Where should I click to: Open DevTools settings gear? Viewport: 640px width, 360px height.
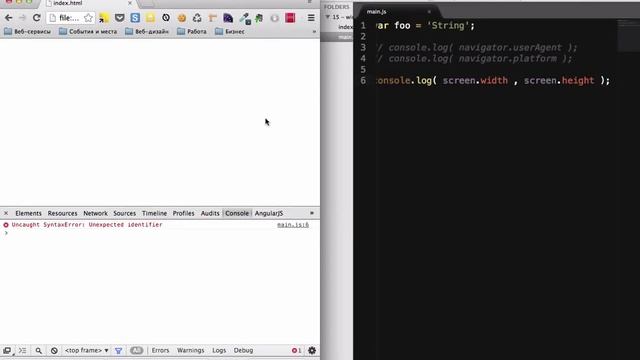click(x=312, y=351)
